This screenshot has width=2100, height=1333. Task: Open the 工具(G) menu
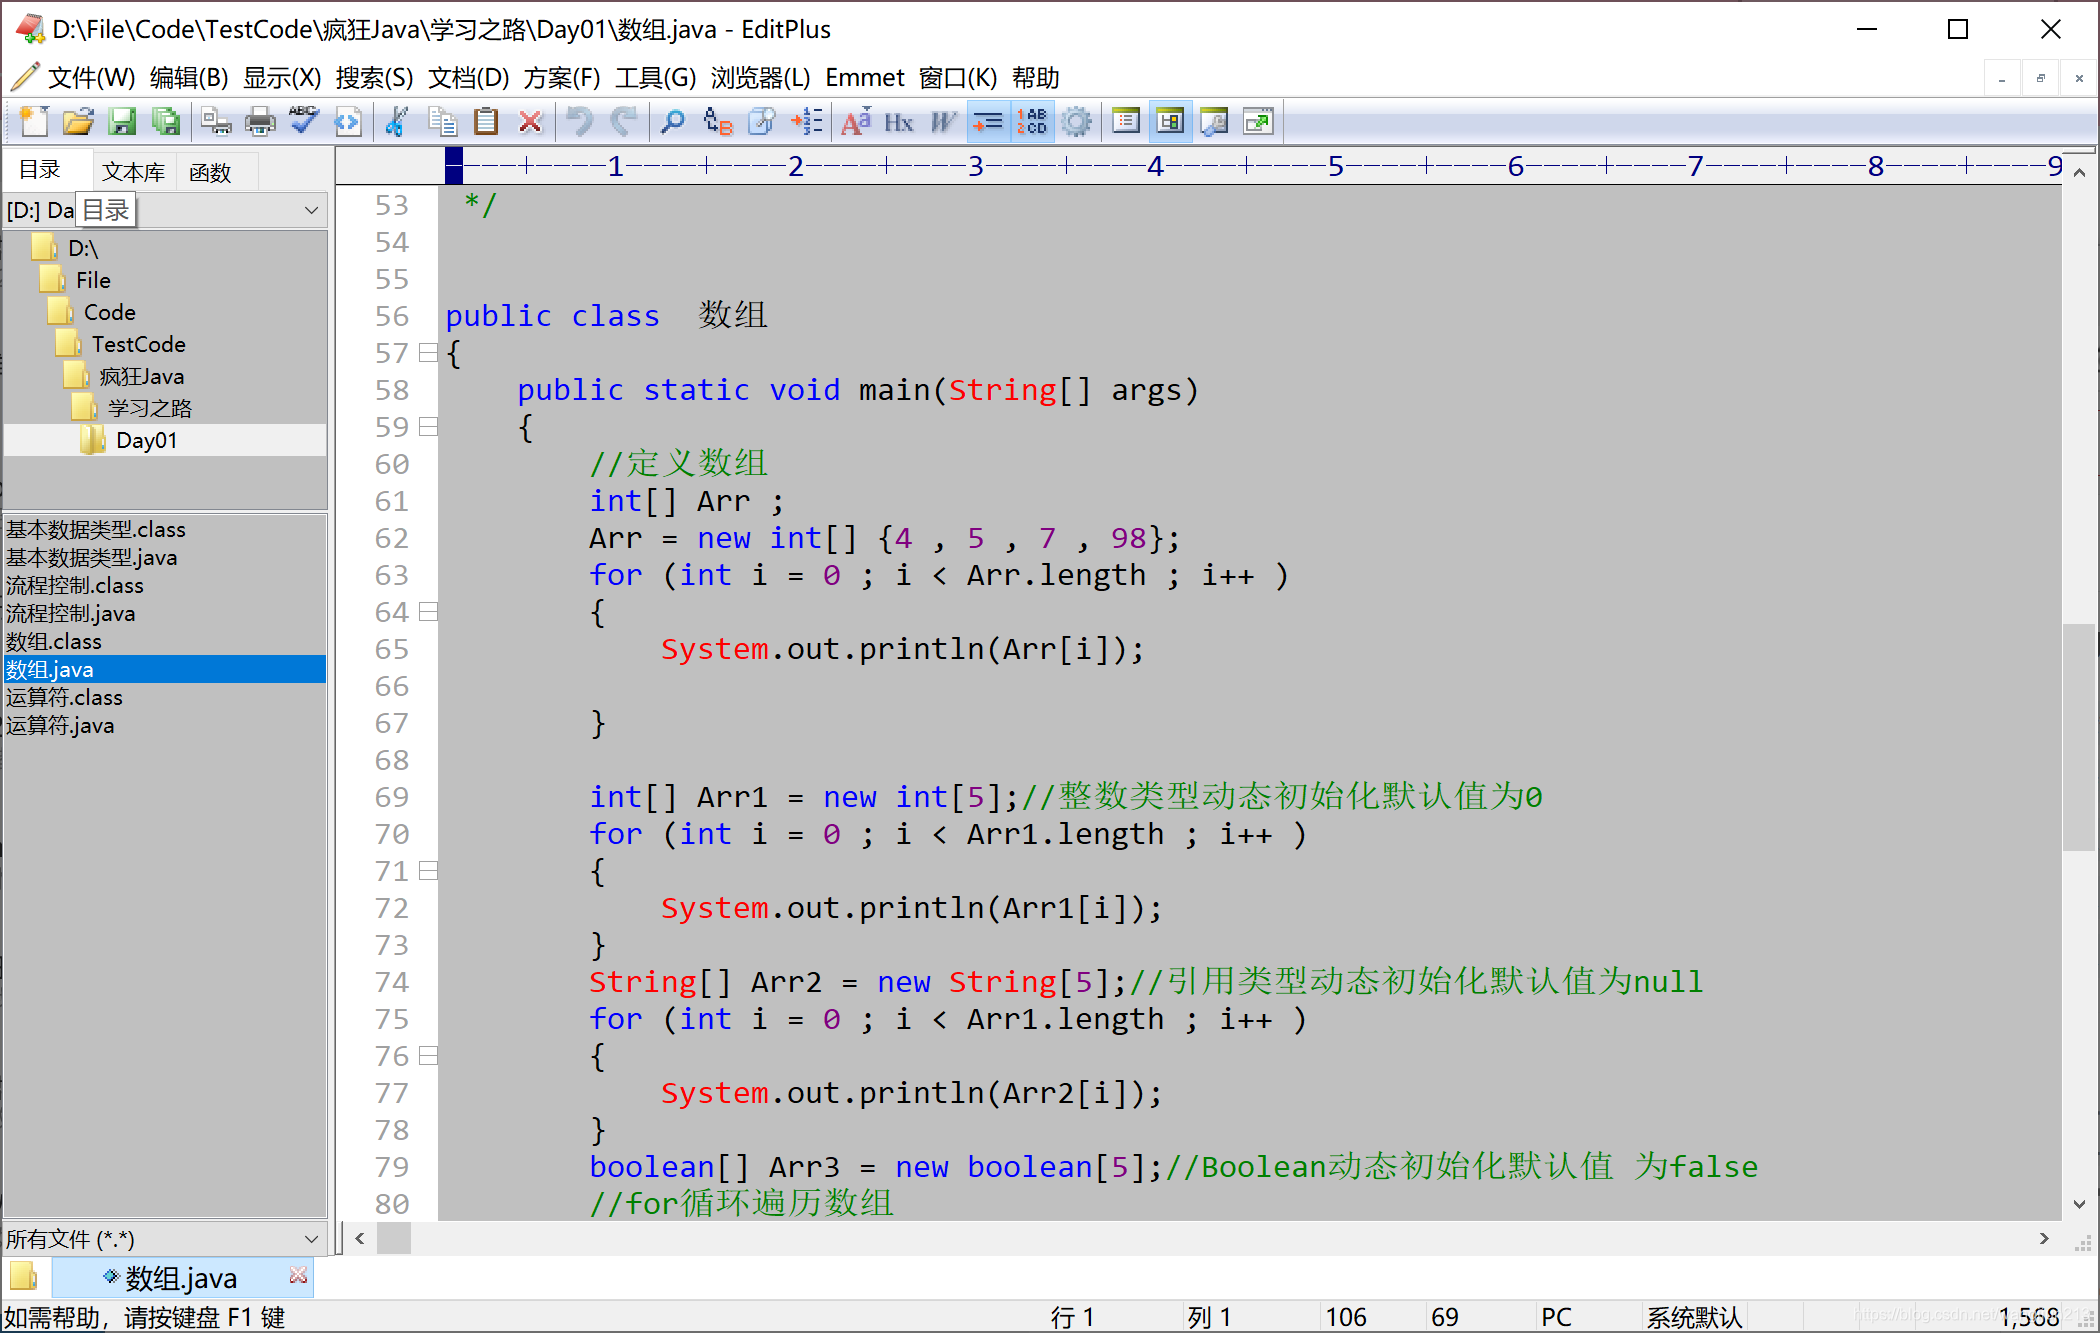655,78
